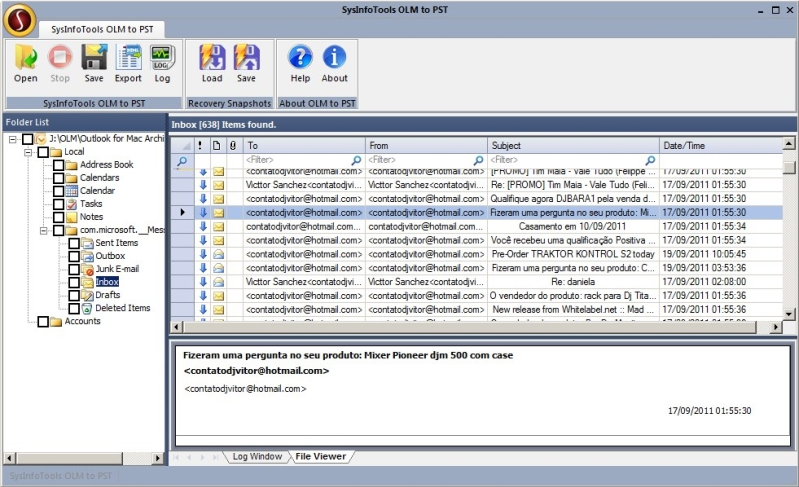Screen dimensions: 799x487
Task: Check the Notes folder checkbox
Action: click(59, 218)
